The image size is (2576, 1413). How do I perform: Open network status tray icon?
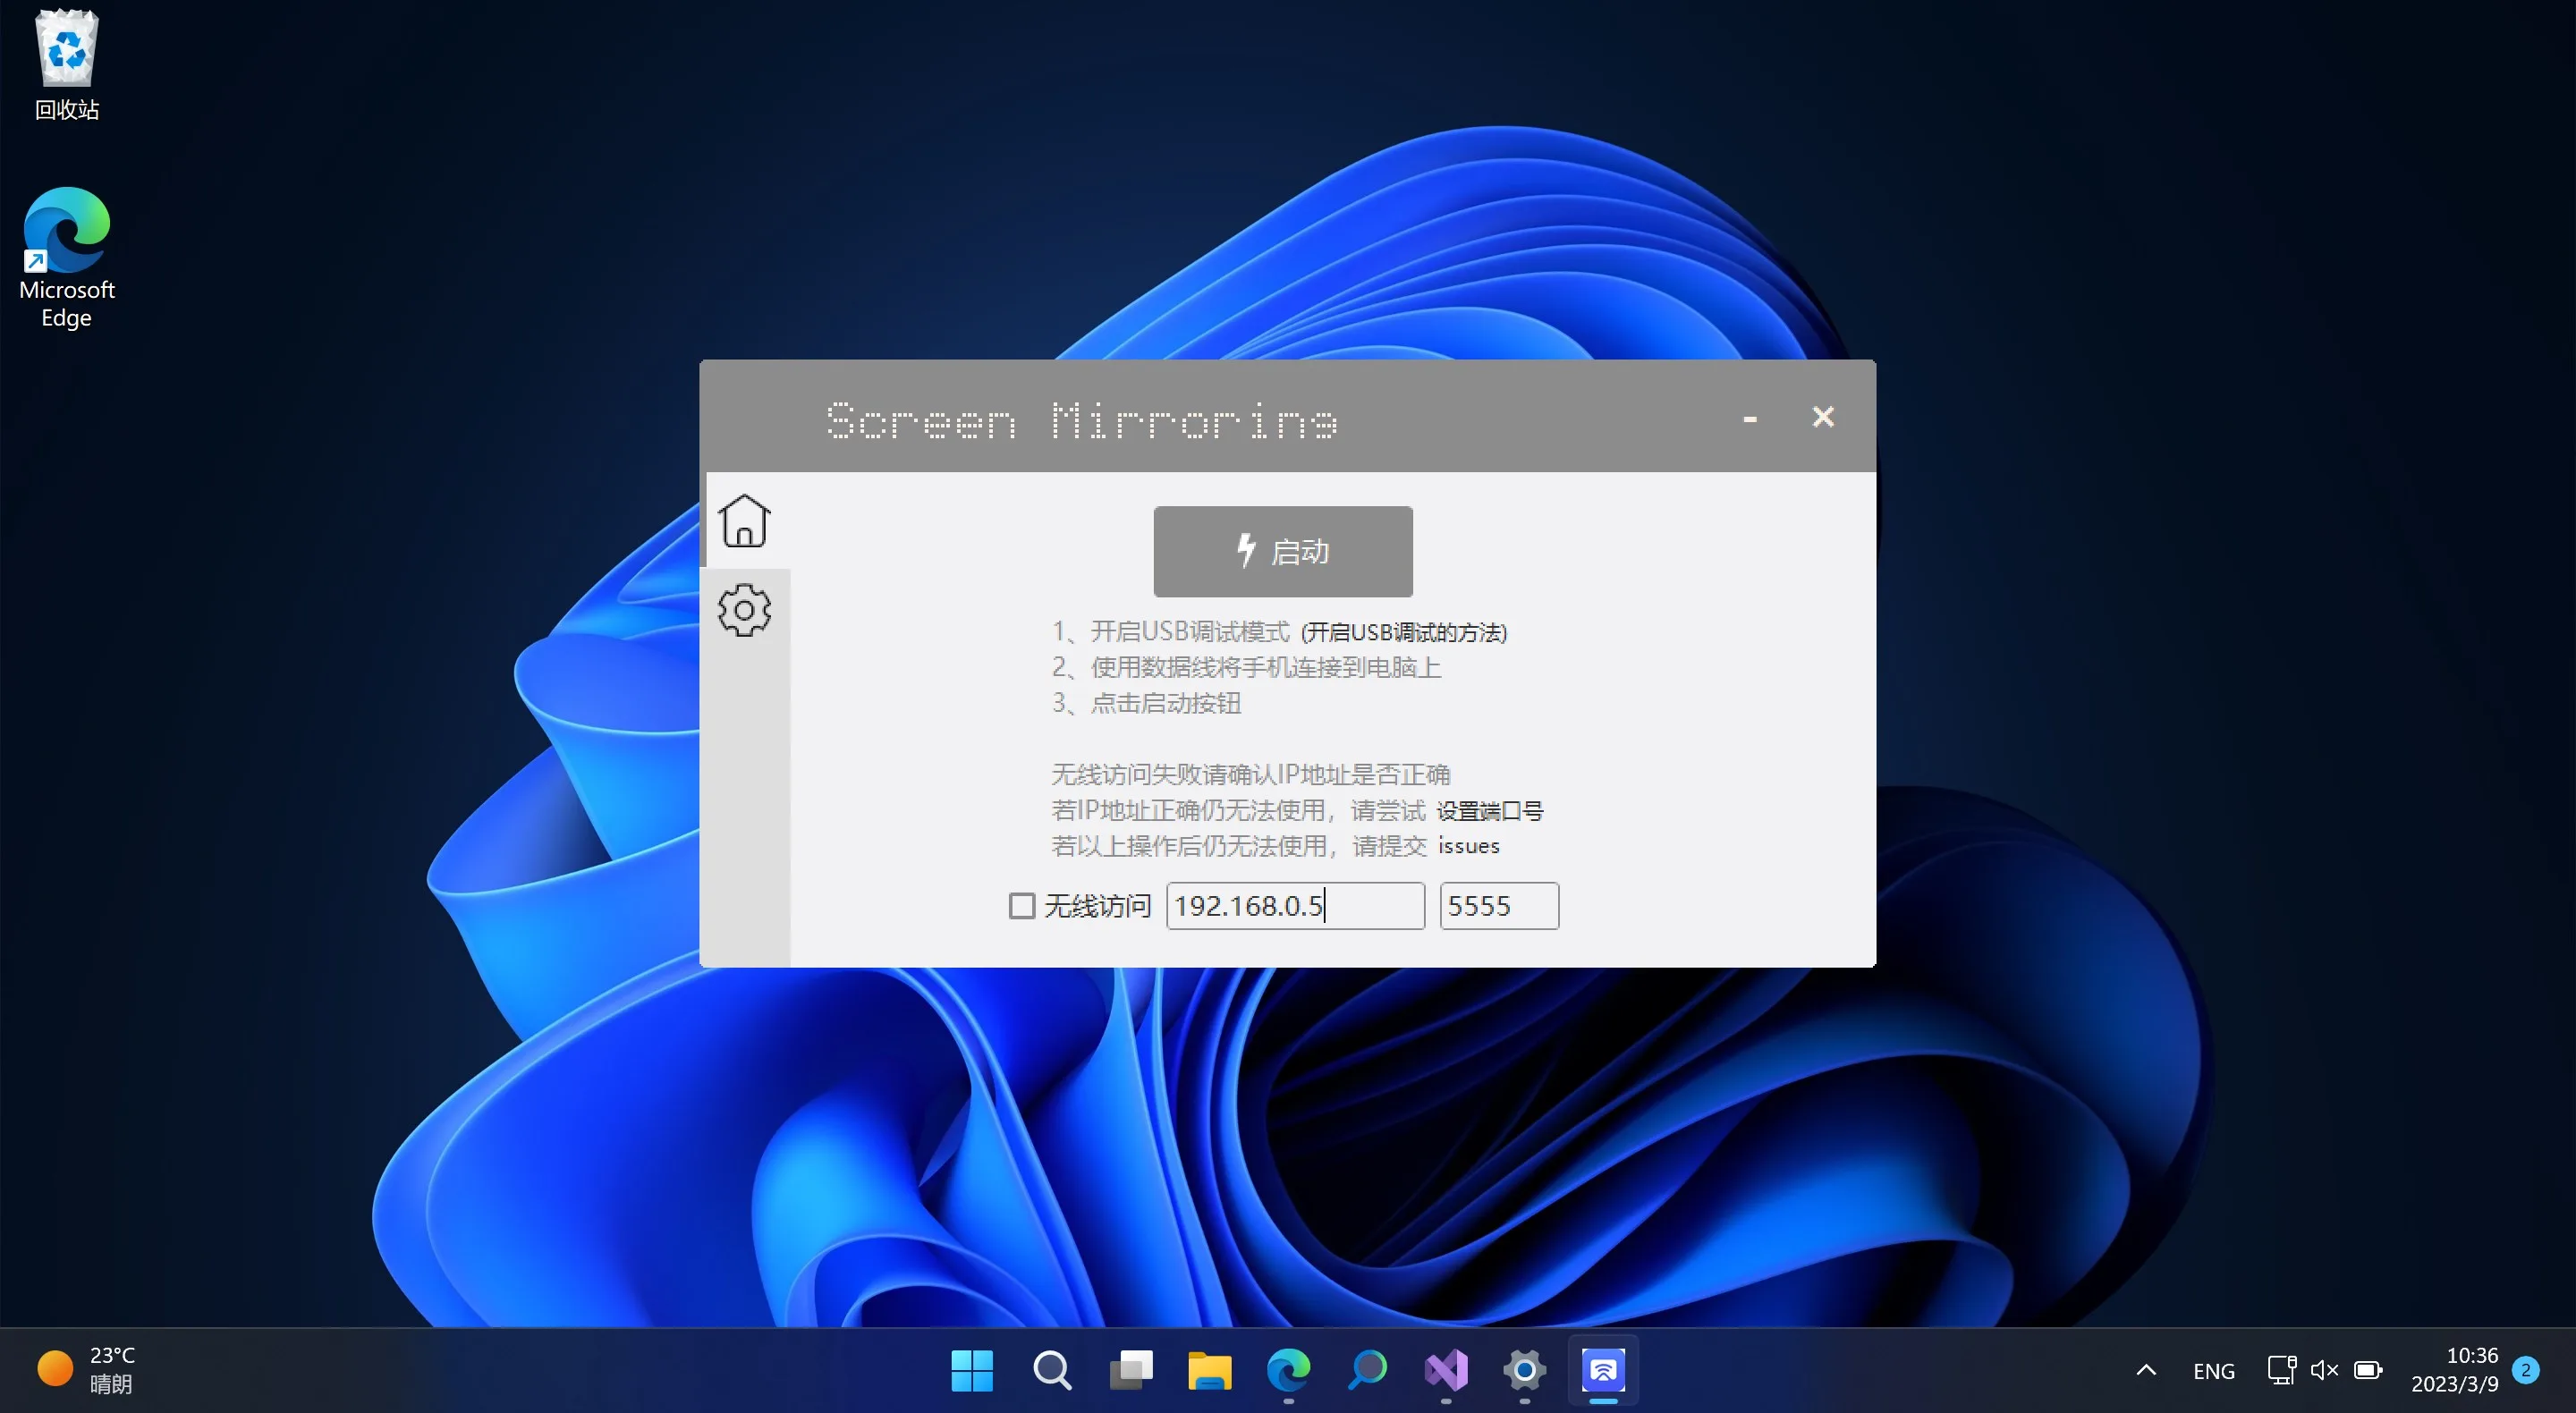[x=2281, y=1370]
